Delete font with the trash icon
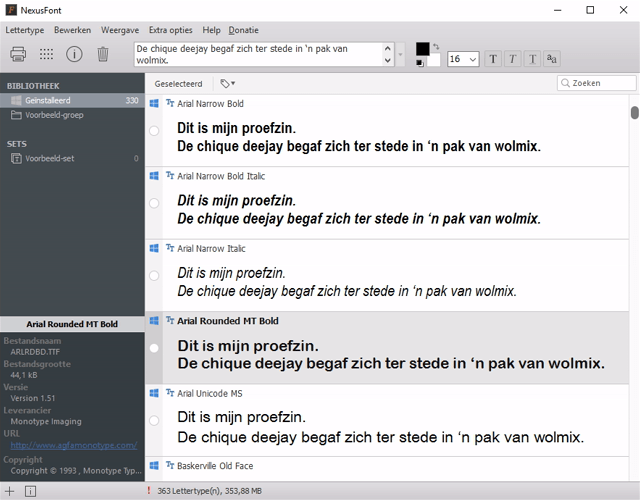 (x=103, y=54)
